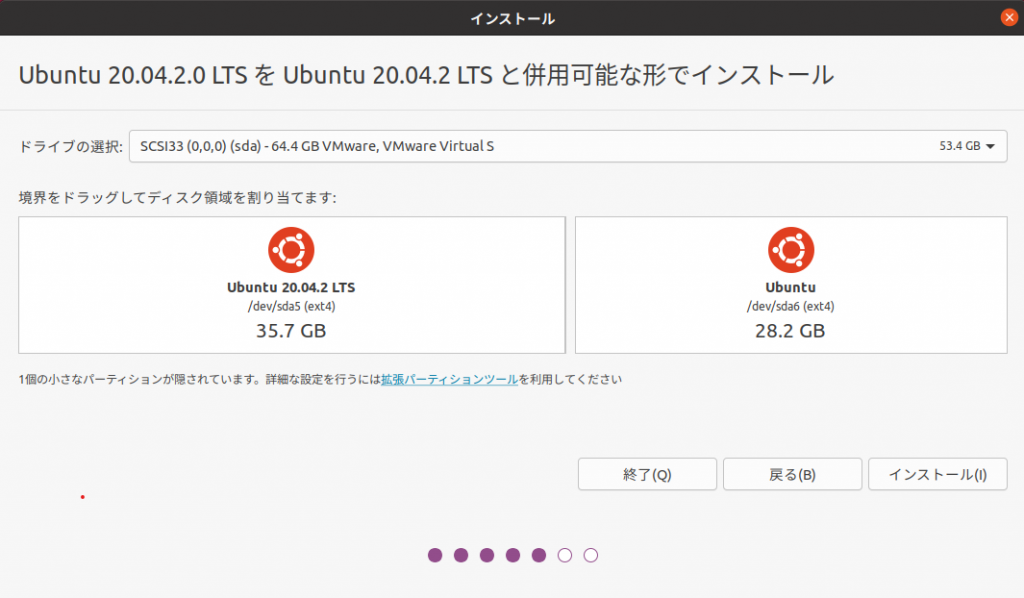Click the third filled progress dot
This screenshot has height=598, width=1024.
pyautogui.click(x=487, y=555)
